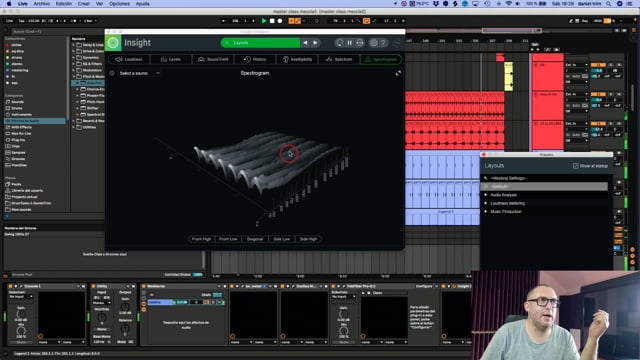Switch to the Spectrum tab
640x360 pixels.
339,59
